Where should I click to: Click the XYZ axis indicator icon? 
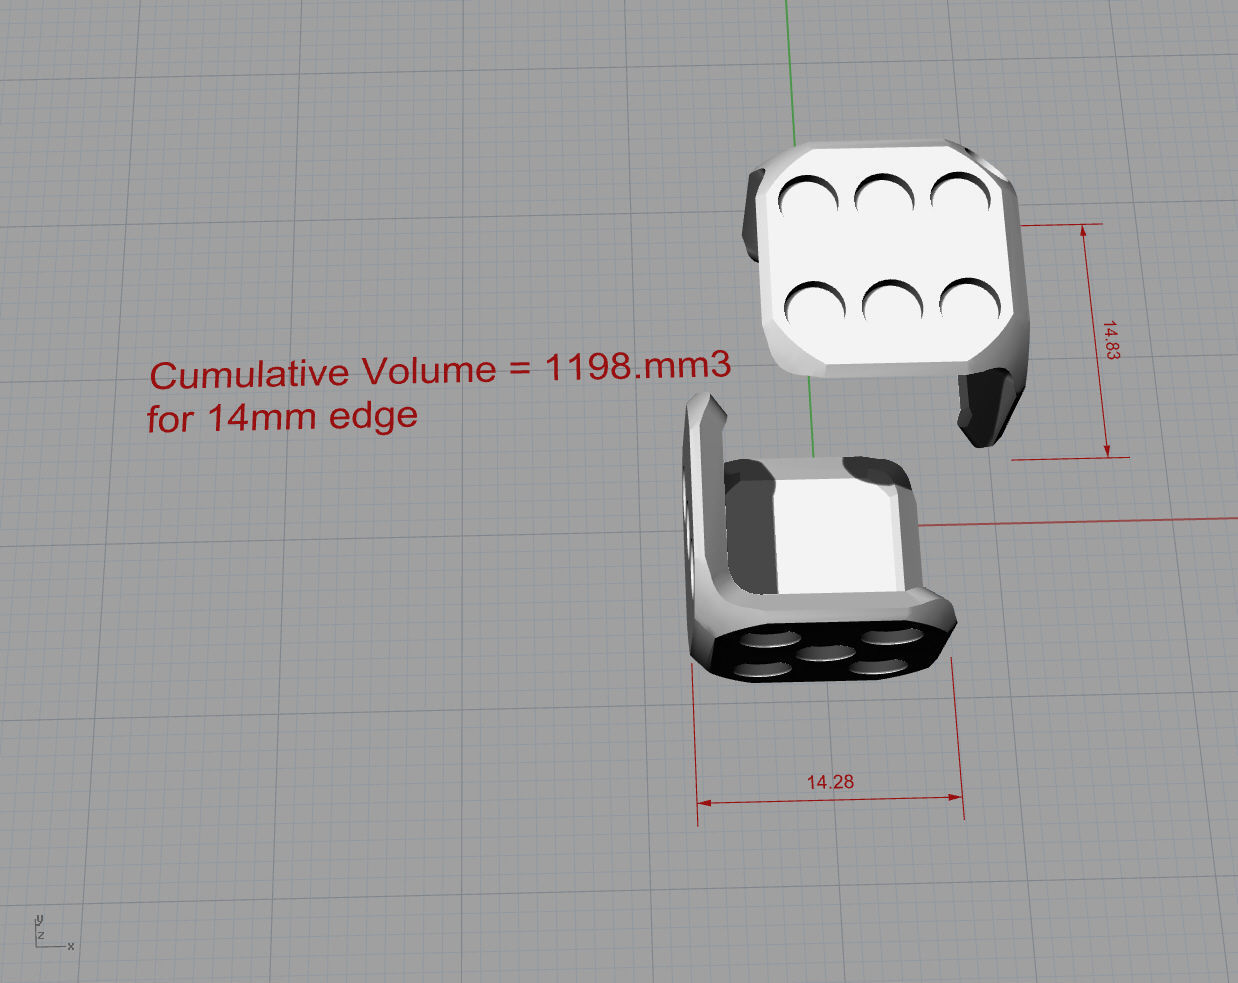click(54, 931)
